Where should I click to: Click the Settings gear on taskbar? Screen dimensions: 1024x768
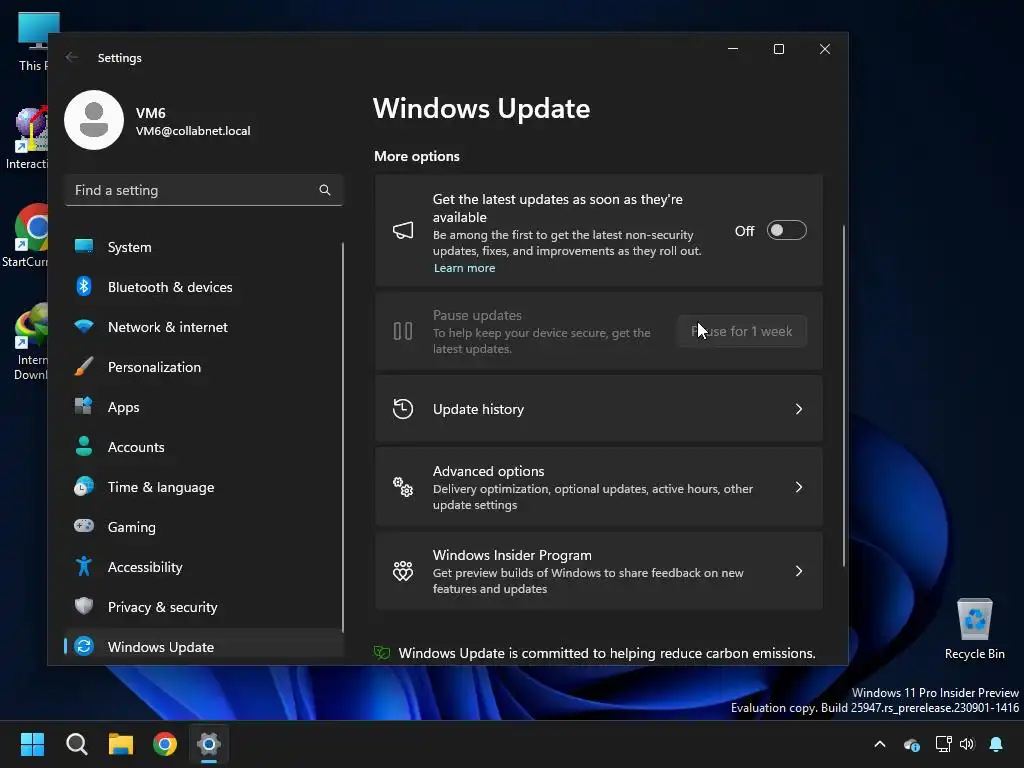tap(209, 744)
